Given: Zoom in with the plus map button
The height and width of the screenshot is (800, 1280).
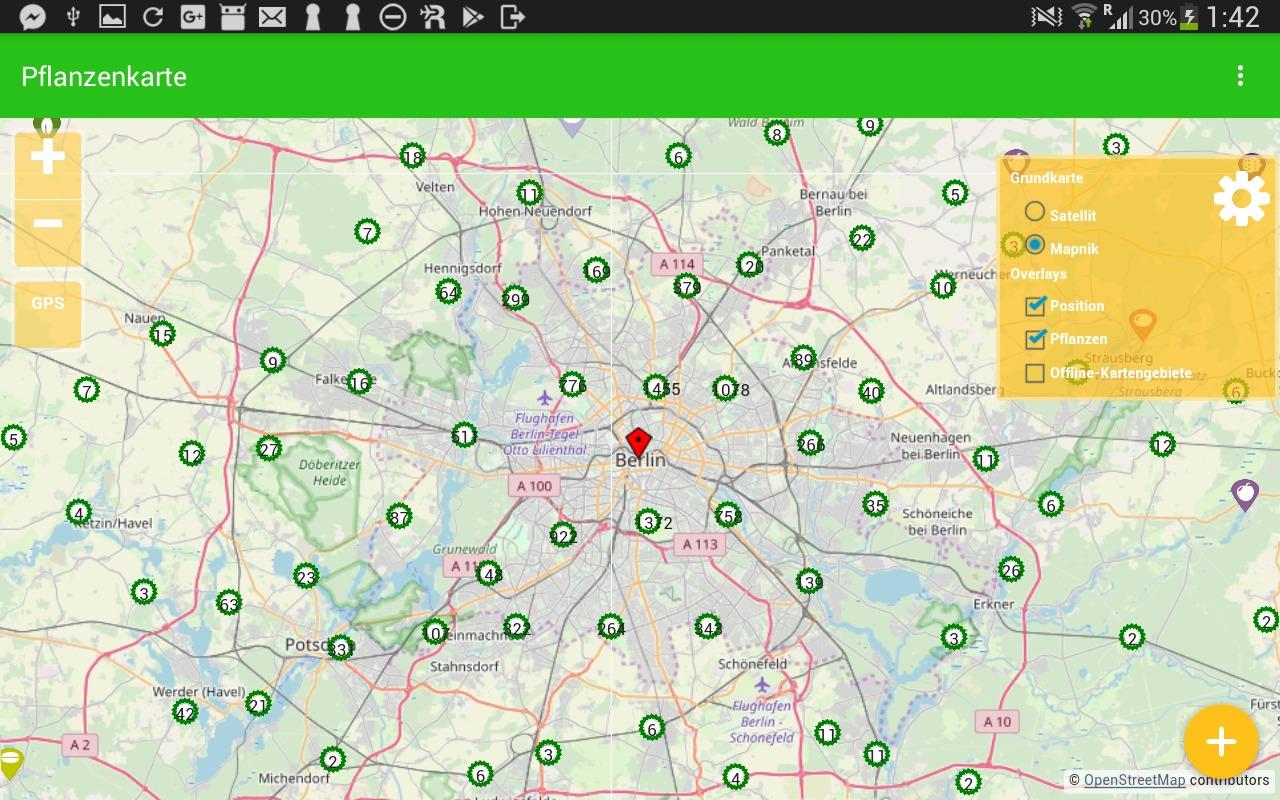Looking at the screenshot, I should [x=48, y=160].
